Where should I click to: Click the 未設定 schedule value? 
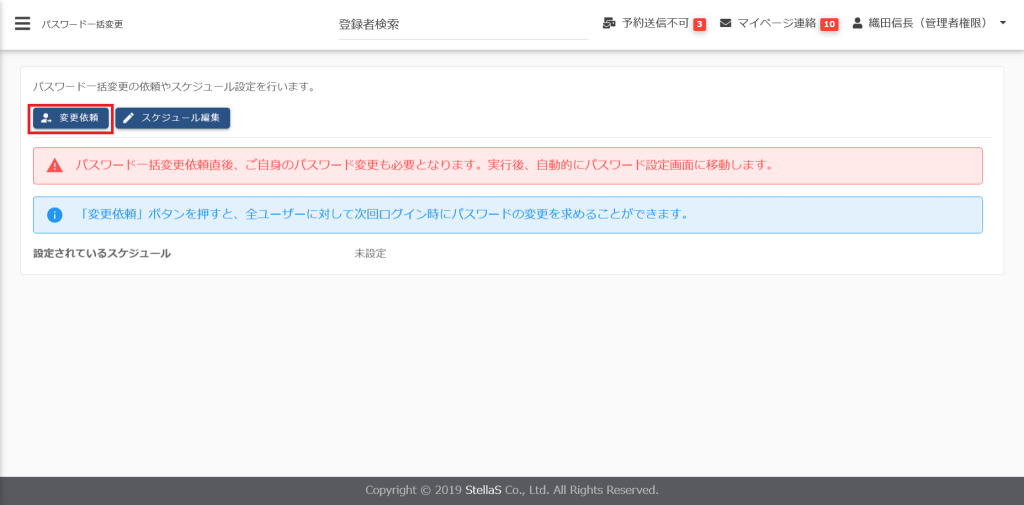click(x=370, y=253)
